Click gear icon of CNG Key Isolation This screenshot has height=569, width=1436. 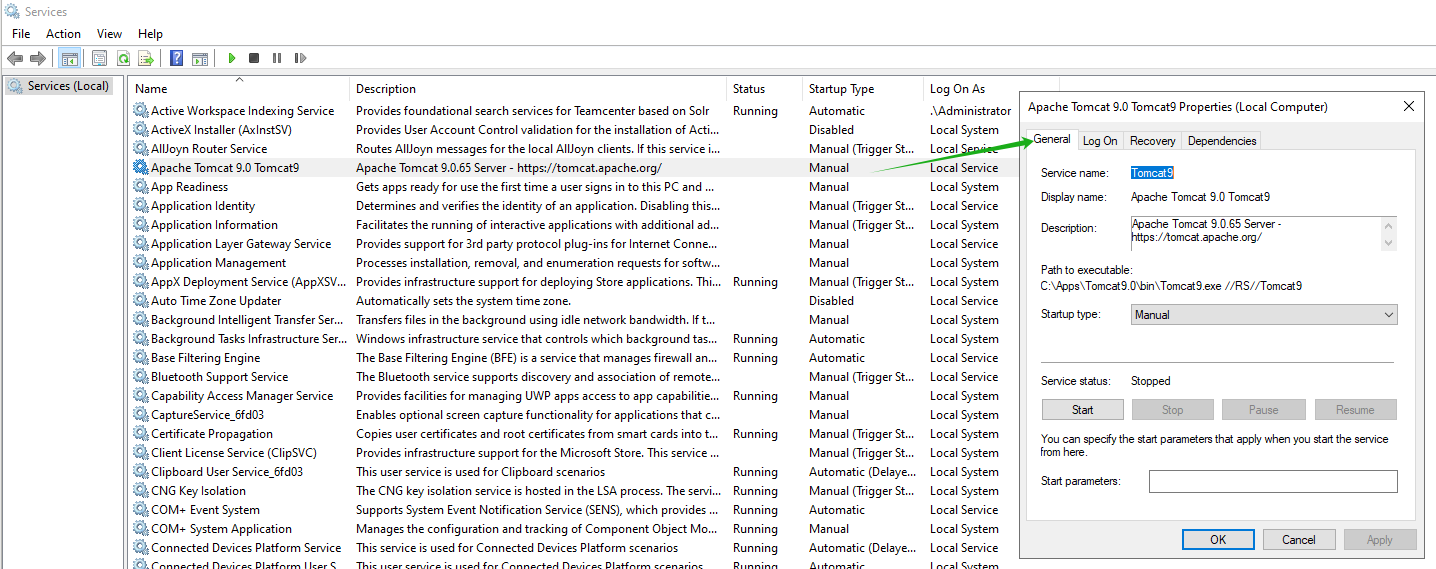pyautogui.click(x=141, y=491)
